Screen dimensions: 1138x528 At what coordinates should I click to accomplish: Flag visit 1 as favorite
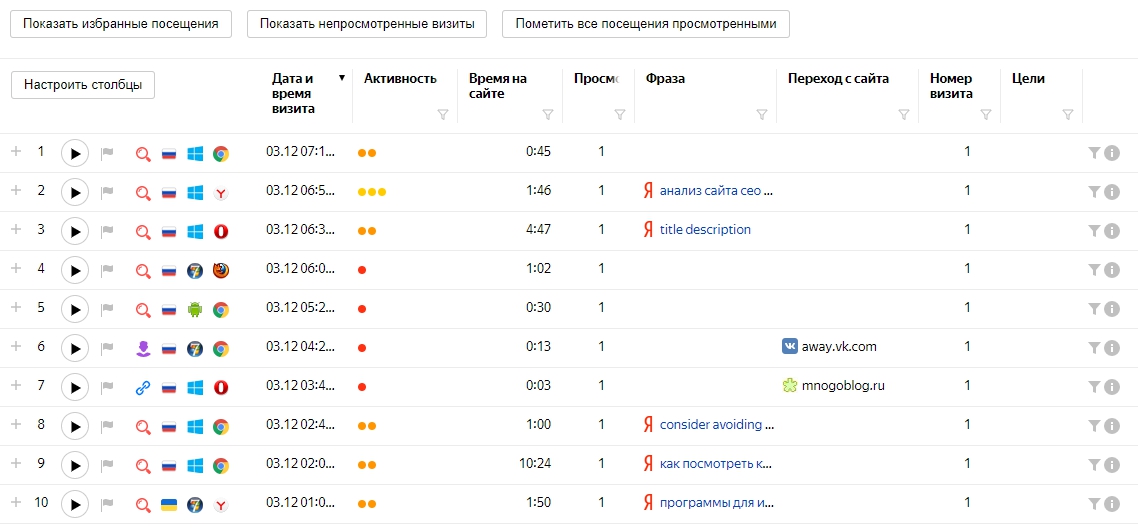click(x=107, y=153)
